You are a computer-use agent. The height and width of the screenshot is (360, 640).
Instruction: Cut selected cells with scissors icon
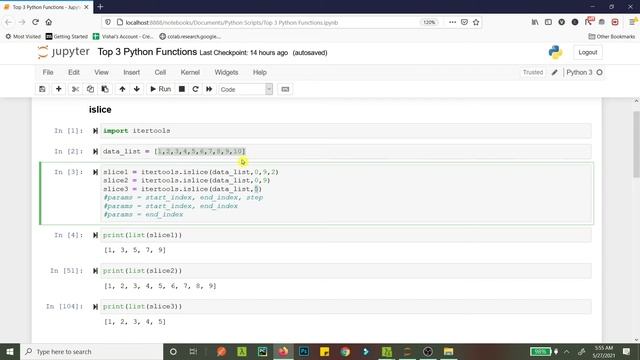(75, 89)
